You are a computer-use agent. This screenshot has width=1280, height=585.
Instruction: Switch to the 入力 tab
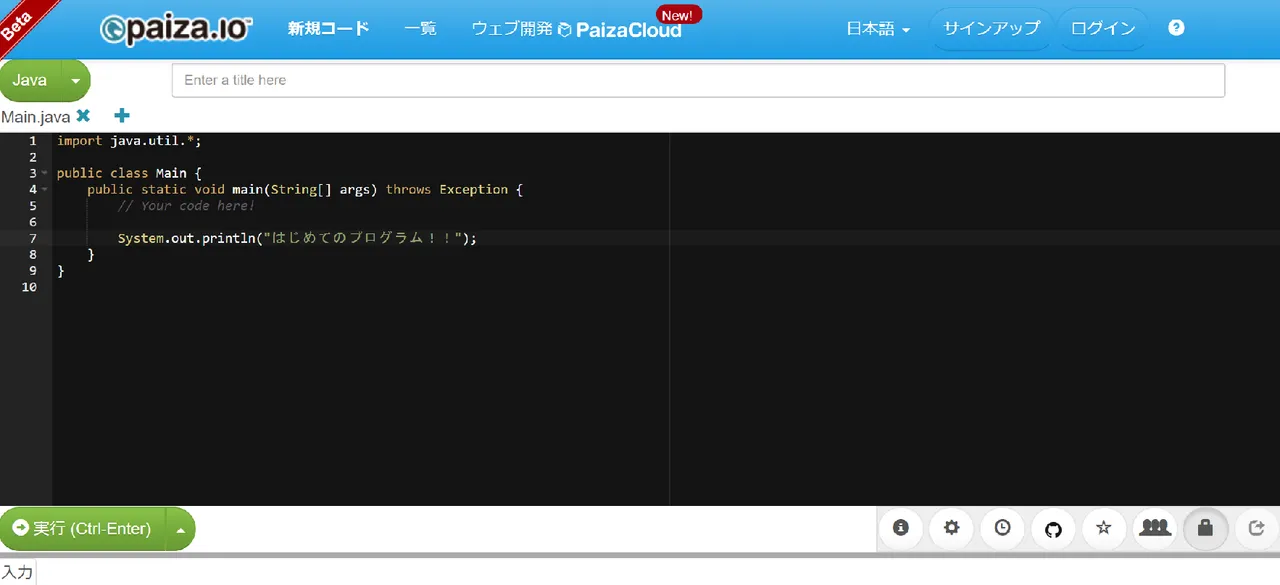(x=17, y=573)
